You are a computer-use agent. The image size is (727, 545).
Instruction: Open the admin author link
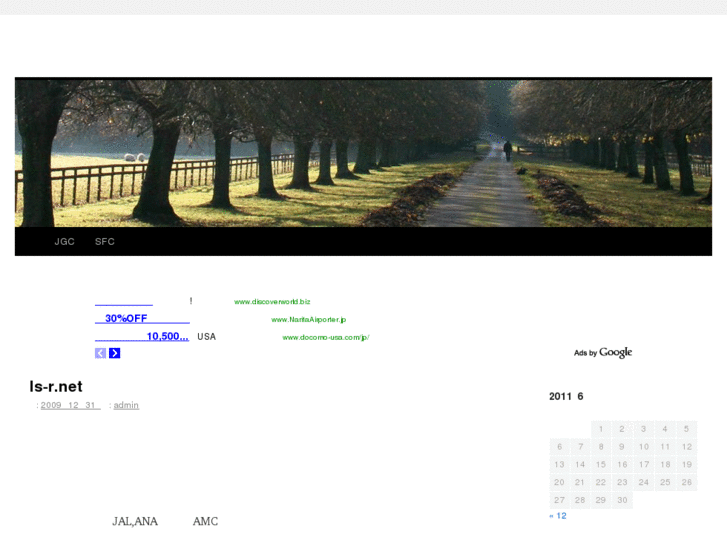click(x=126, y=405)
